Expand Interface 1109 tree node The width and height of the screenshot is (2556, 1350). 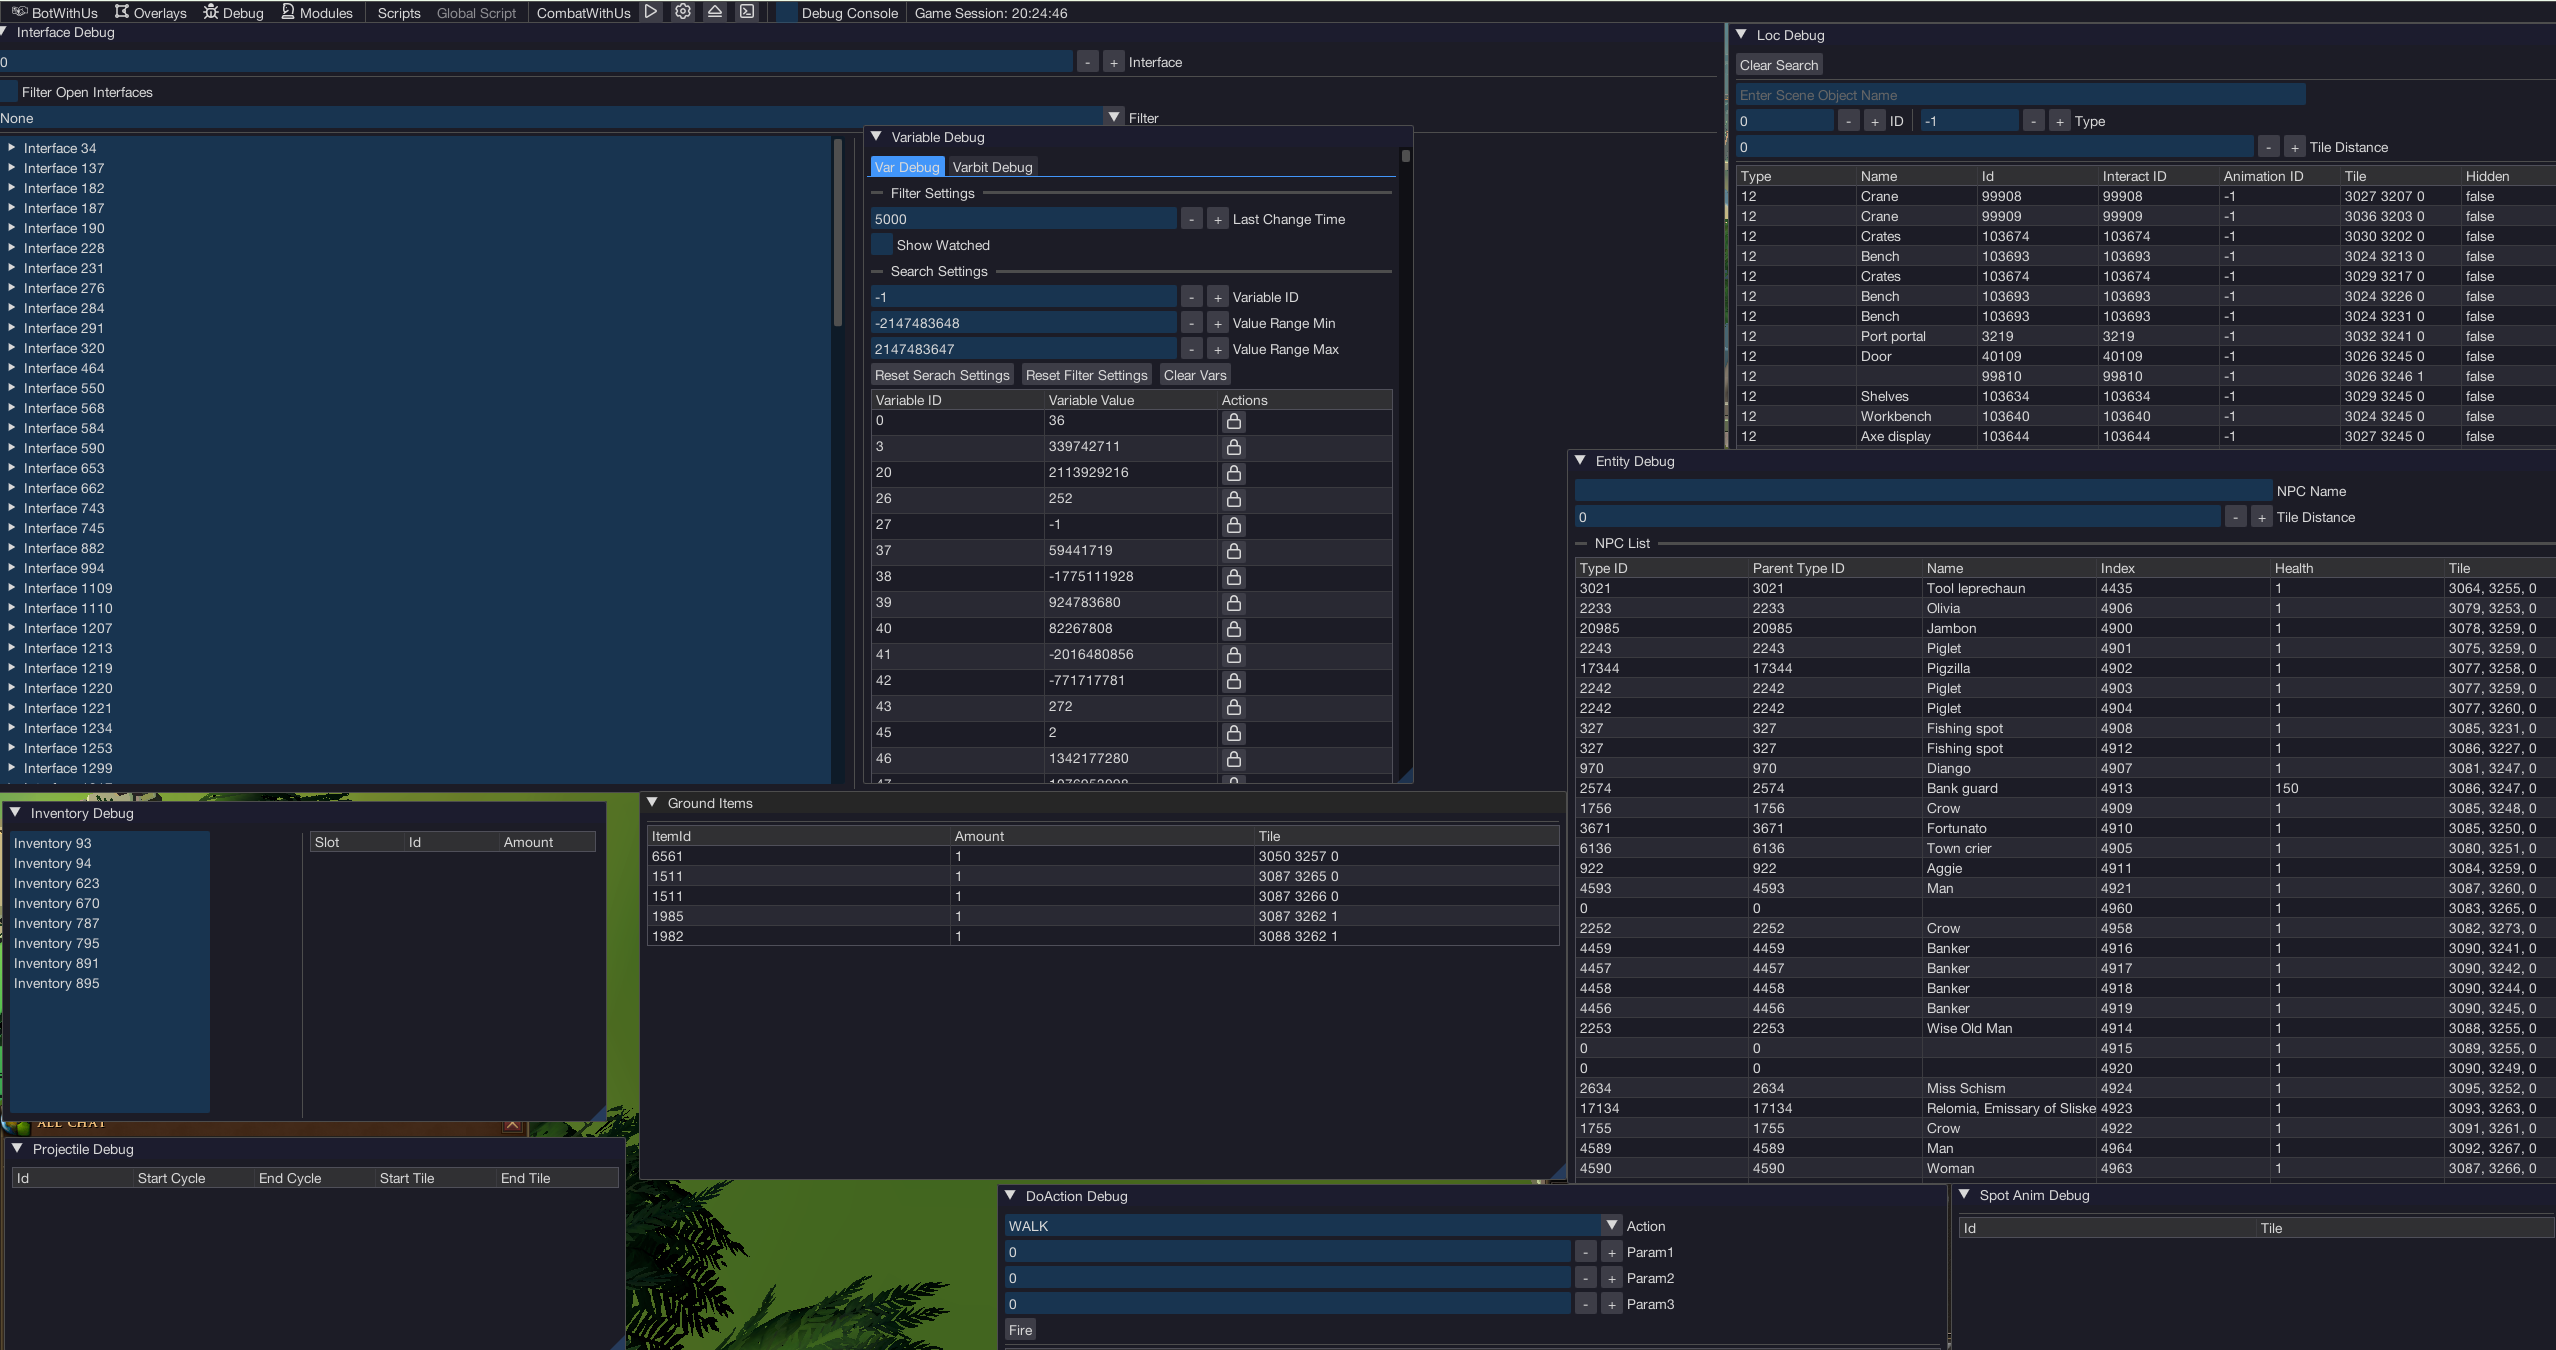tap(12, 588)
